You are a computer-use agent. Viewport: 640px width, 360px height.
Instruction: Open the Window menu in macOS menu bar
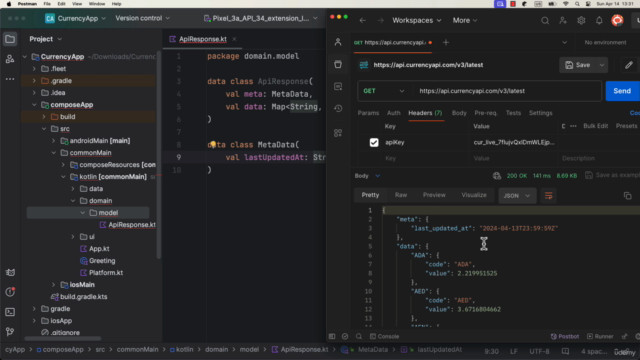[97, 4]
